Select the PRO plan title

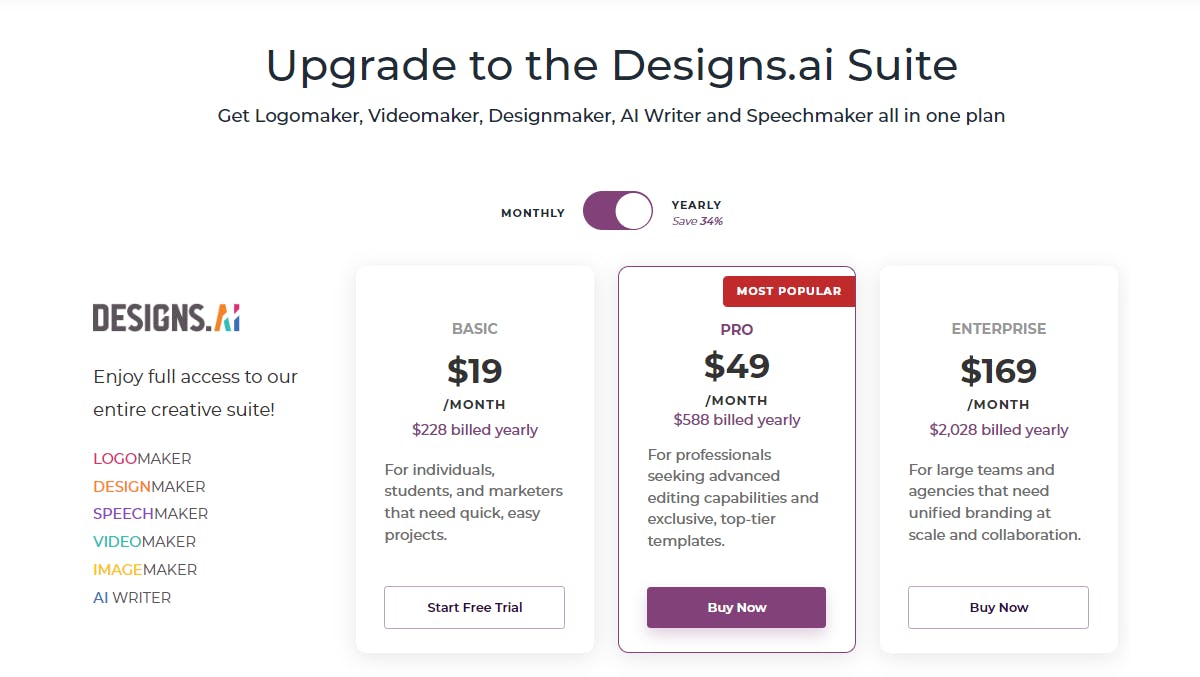point(736,330)
